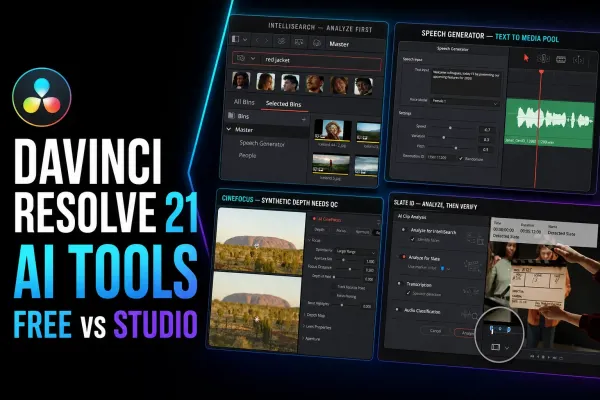Switch to the All Bins tab
Image resolution: width=600 pixels, height=400 pixels.
[244, 102]
